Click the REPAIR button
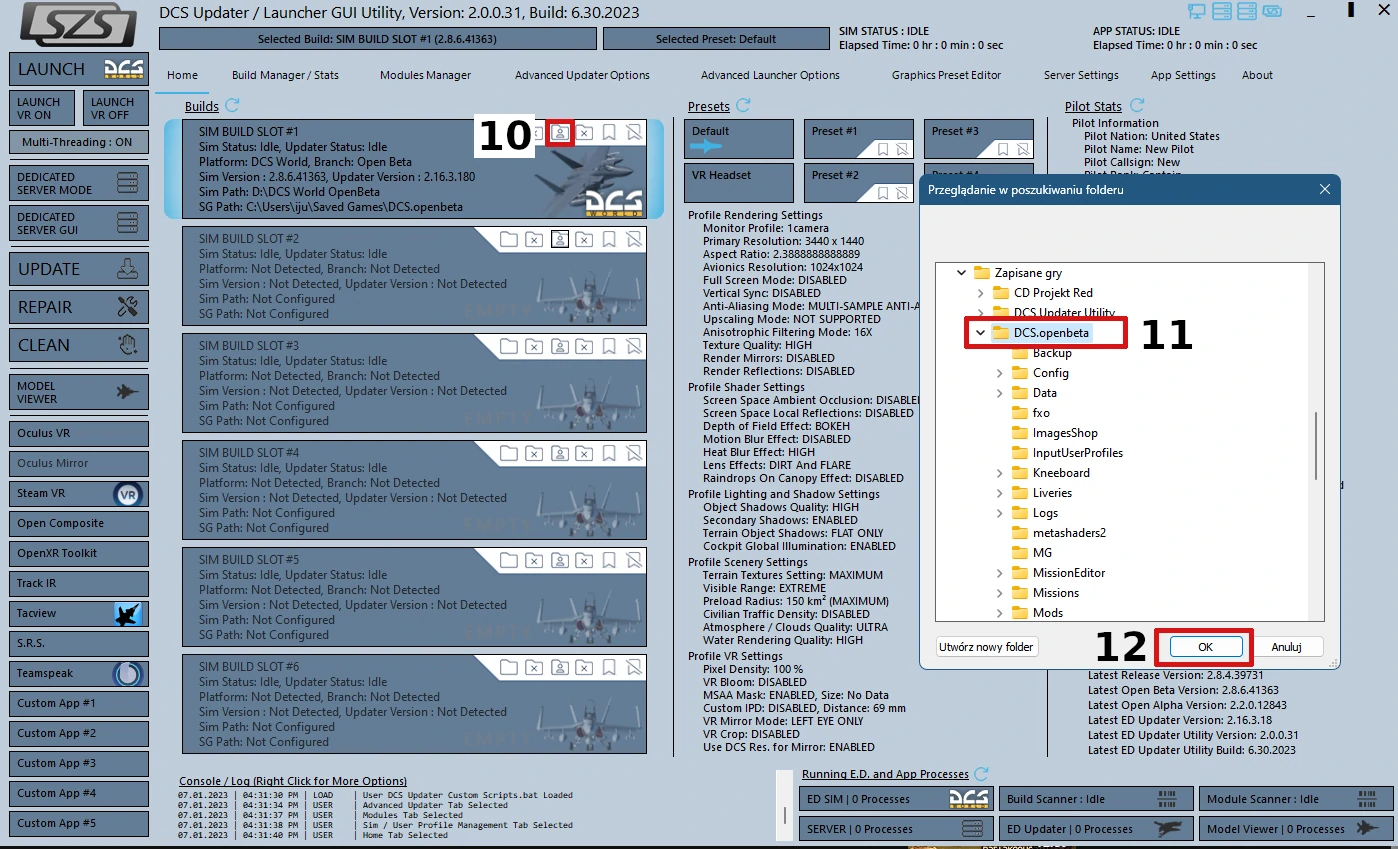The image size is (1398, 849). coord(79,307)
